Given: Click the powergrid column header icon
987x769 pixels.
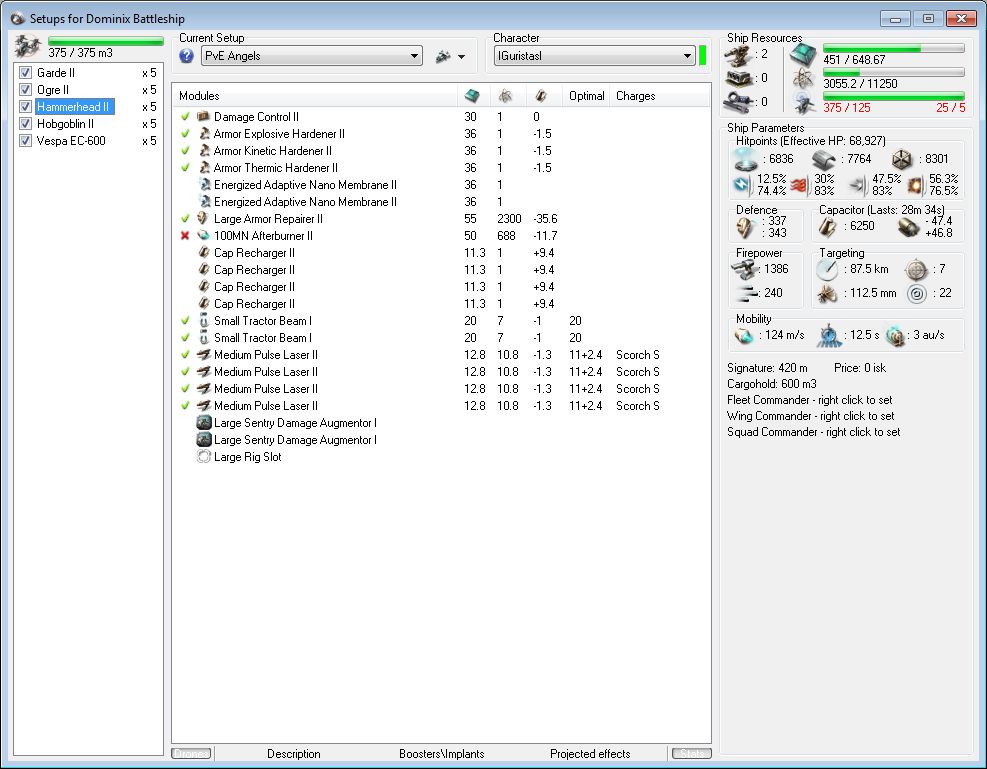Looking at the screenshot, I should point(505,96).
